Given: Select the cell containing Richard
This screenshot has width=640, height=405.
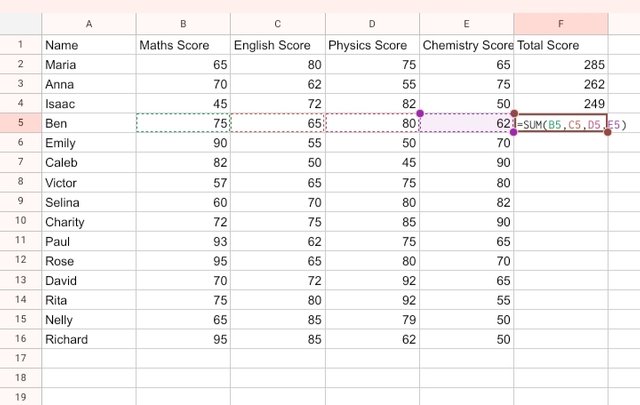Looking at the screenshot, I should (89, 339).
